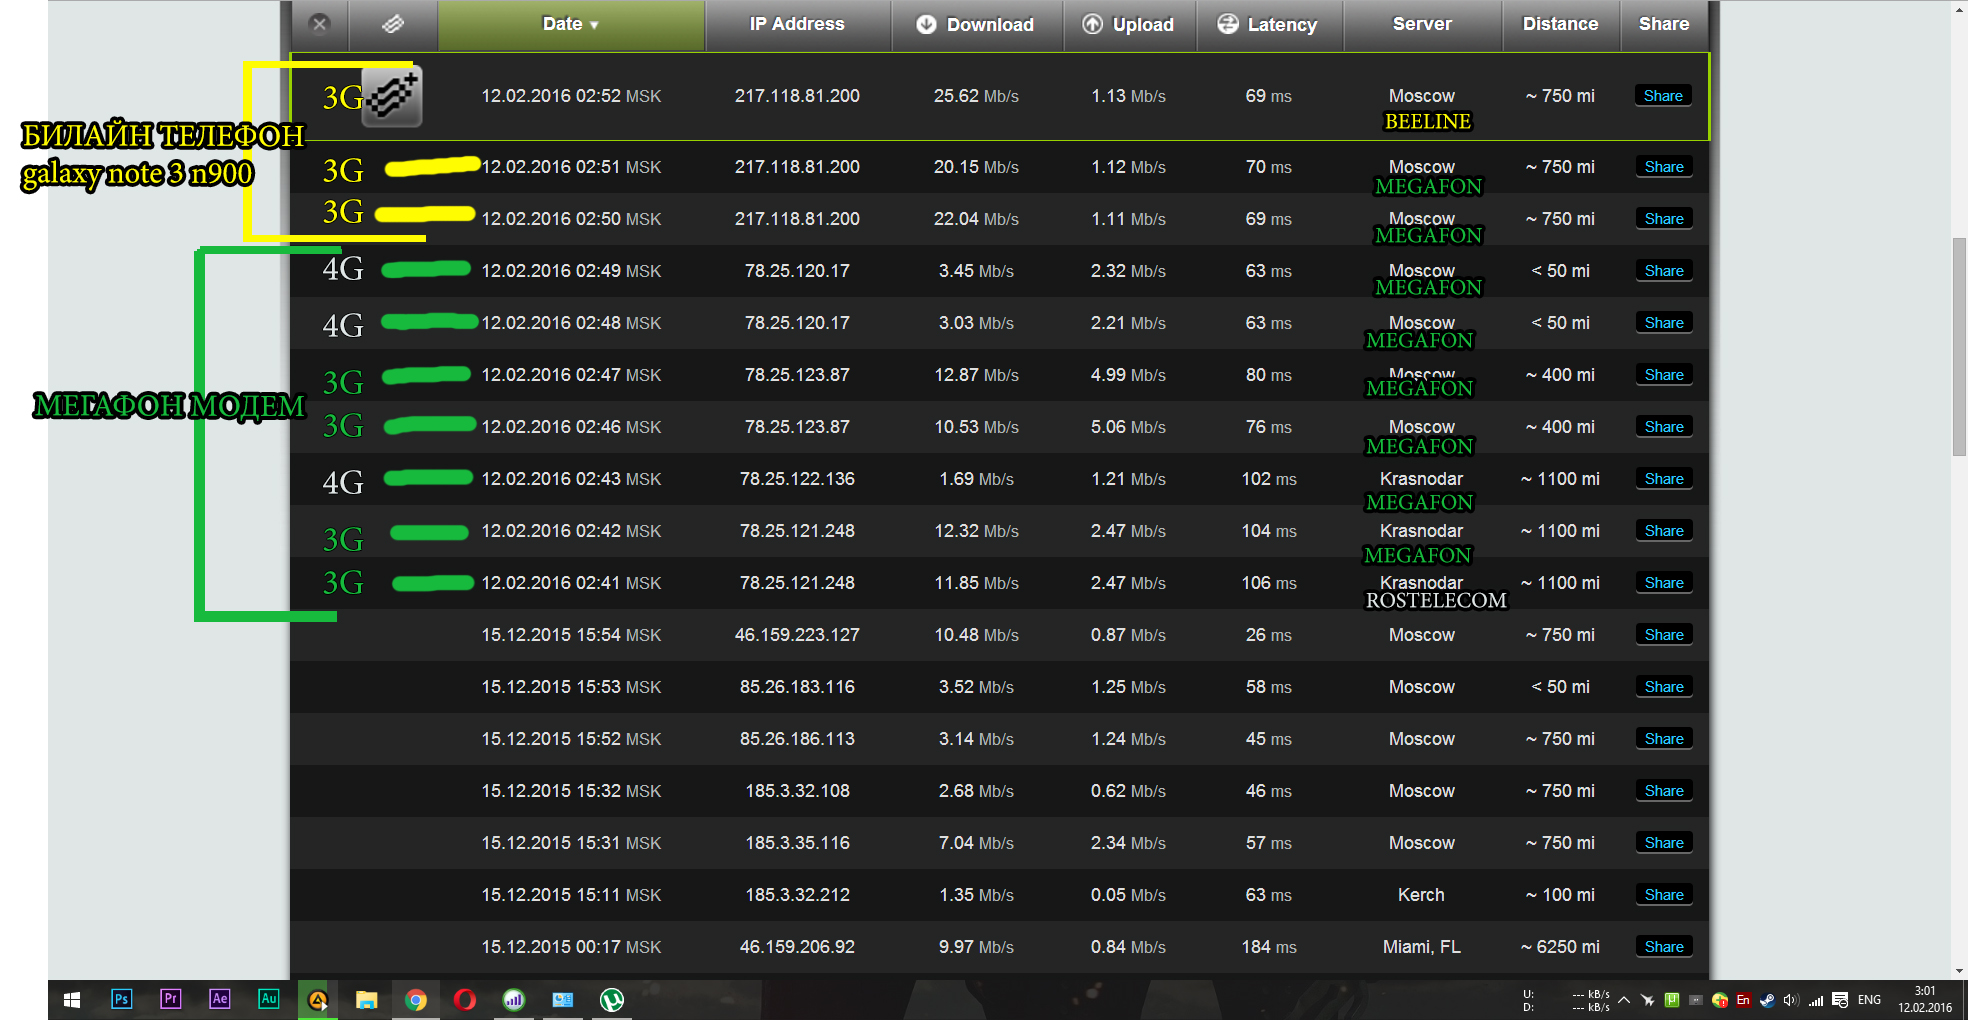Screen dimensions: 1968x1020
Task: Sort results by Server column
Action: coord(1422,24)
